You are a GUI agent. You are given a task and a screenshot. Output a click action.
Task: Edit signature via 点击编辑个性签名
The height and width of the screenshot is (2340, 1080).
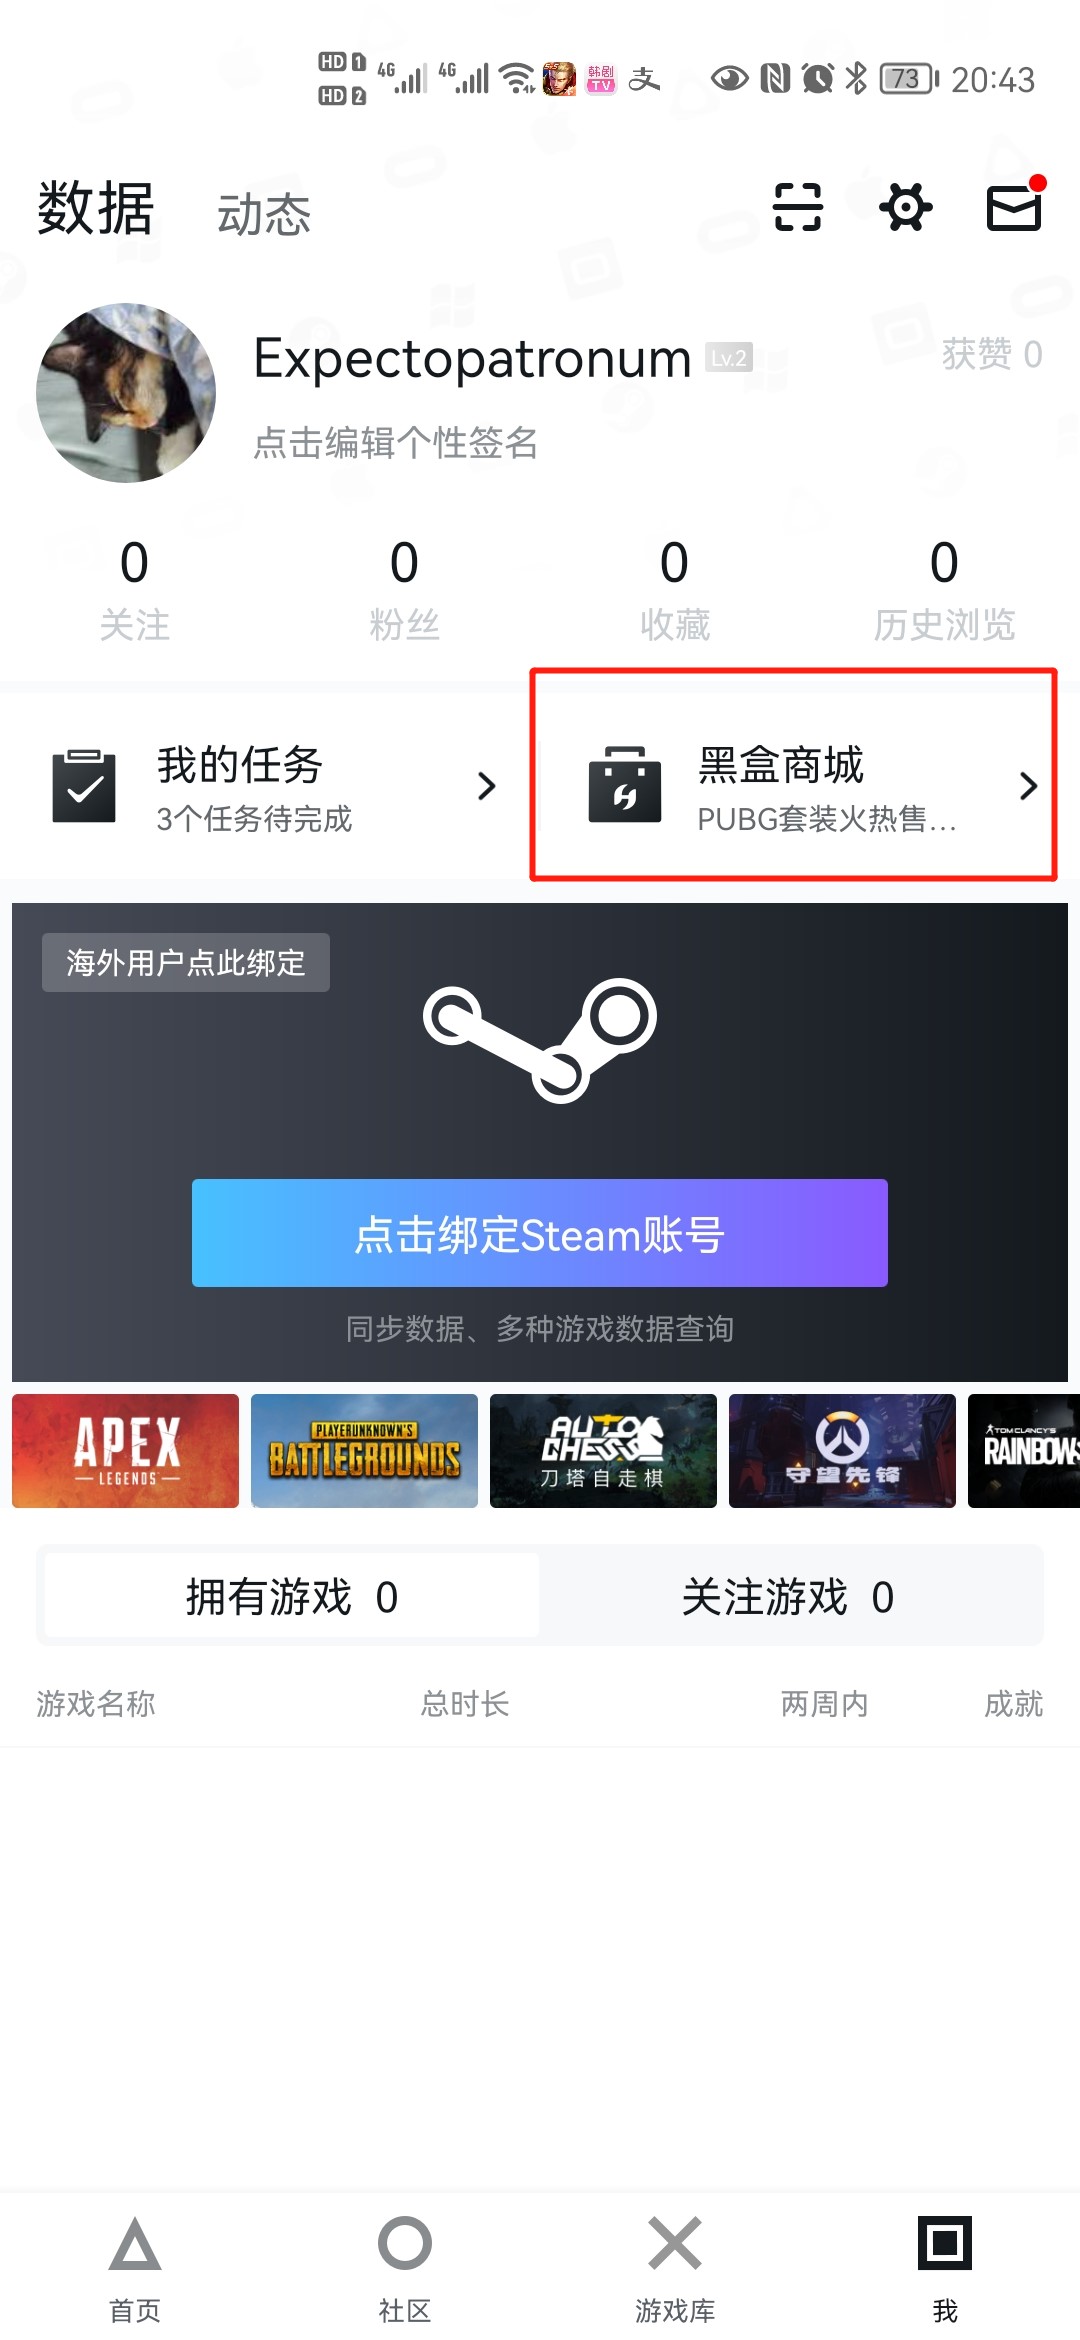click(x=396, y=442)
